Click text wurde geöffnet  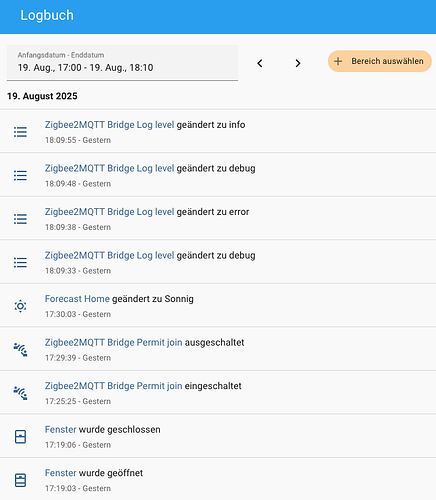111,473
